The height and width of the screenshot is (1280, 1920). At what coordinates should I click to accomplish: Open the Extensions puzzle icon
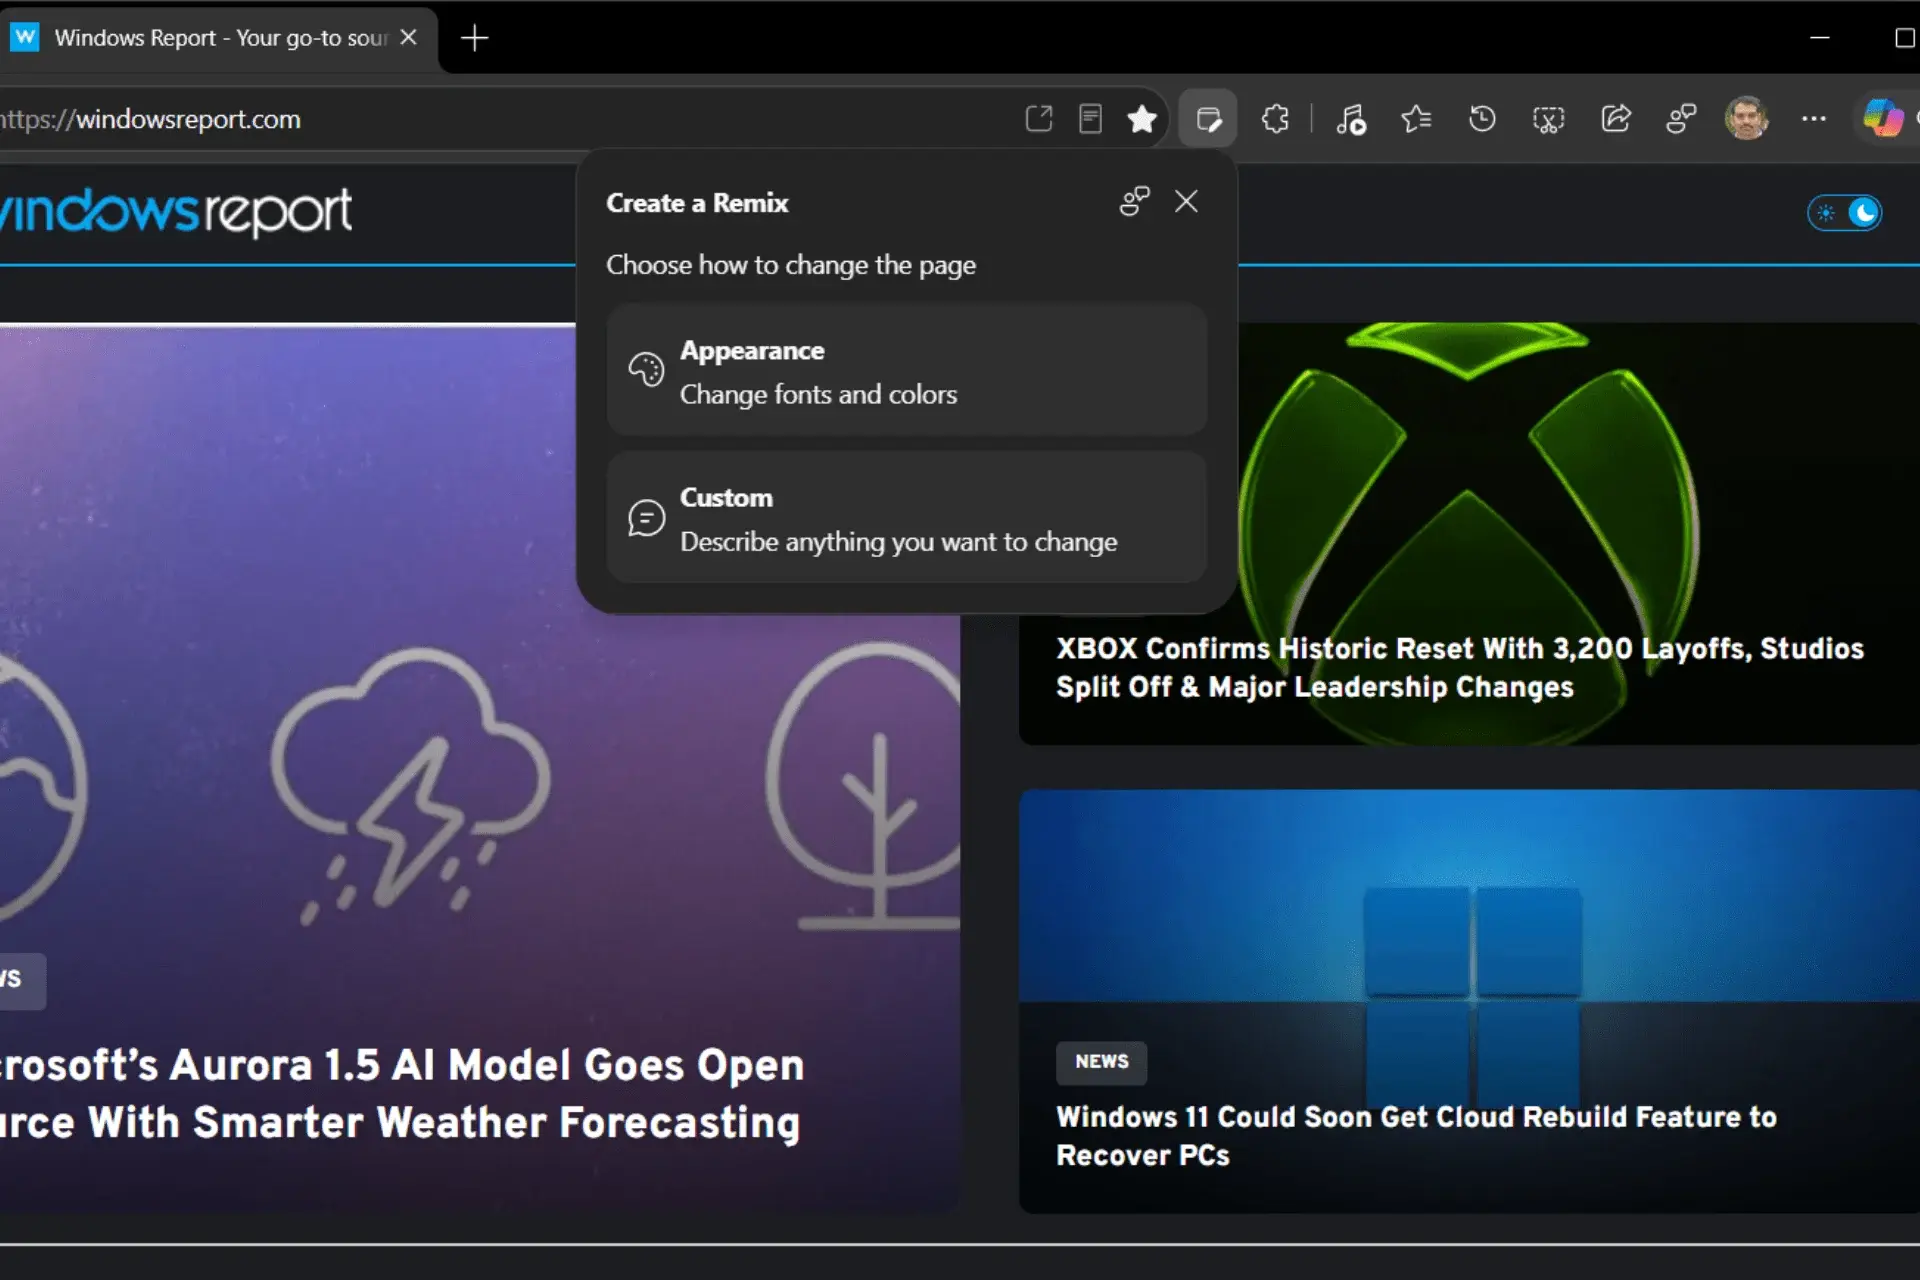pyautogui.click(x=1275, y=119)
